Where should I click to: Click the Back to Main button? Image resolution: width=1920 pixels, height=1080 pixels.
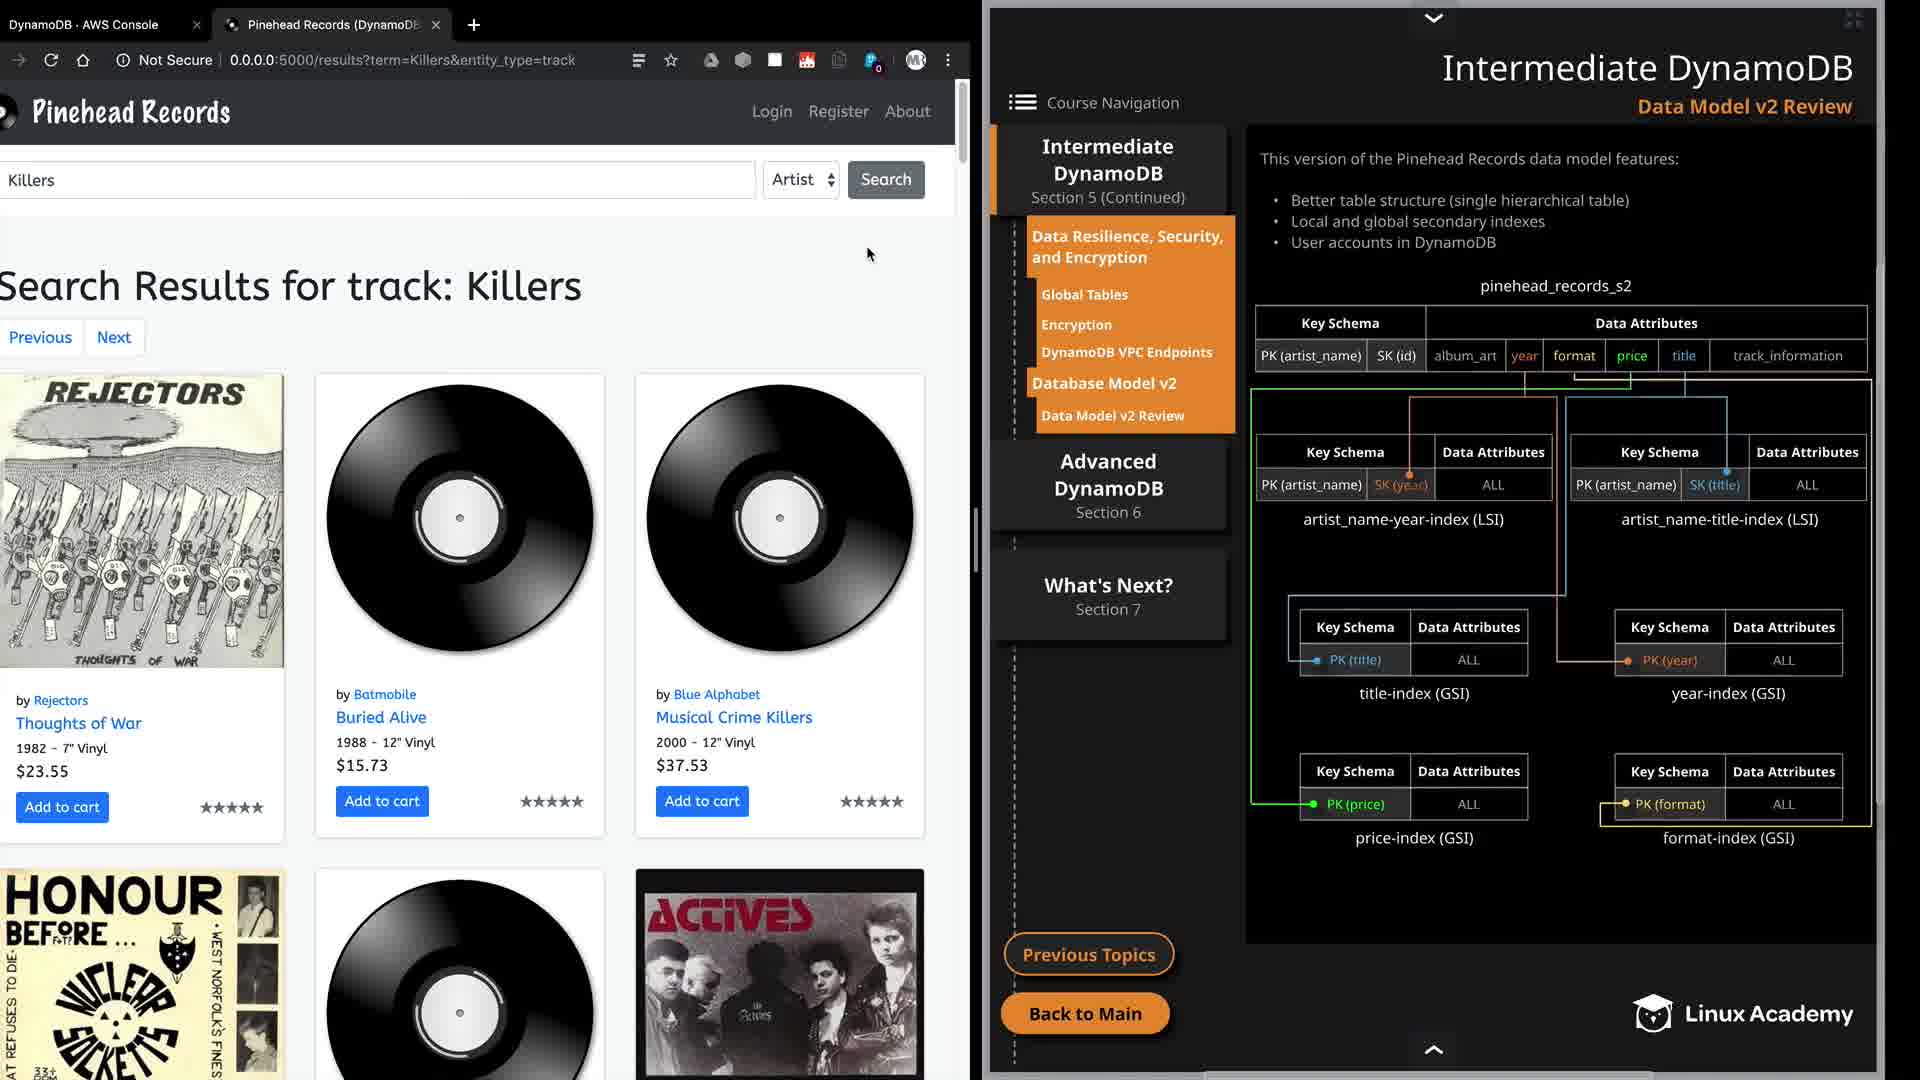[1085, 1013]
